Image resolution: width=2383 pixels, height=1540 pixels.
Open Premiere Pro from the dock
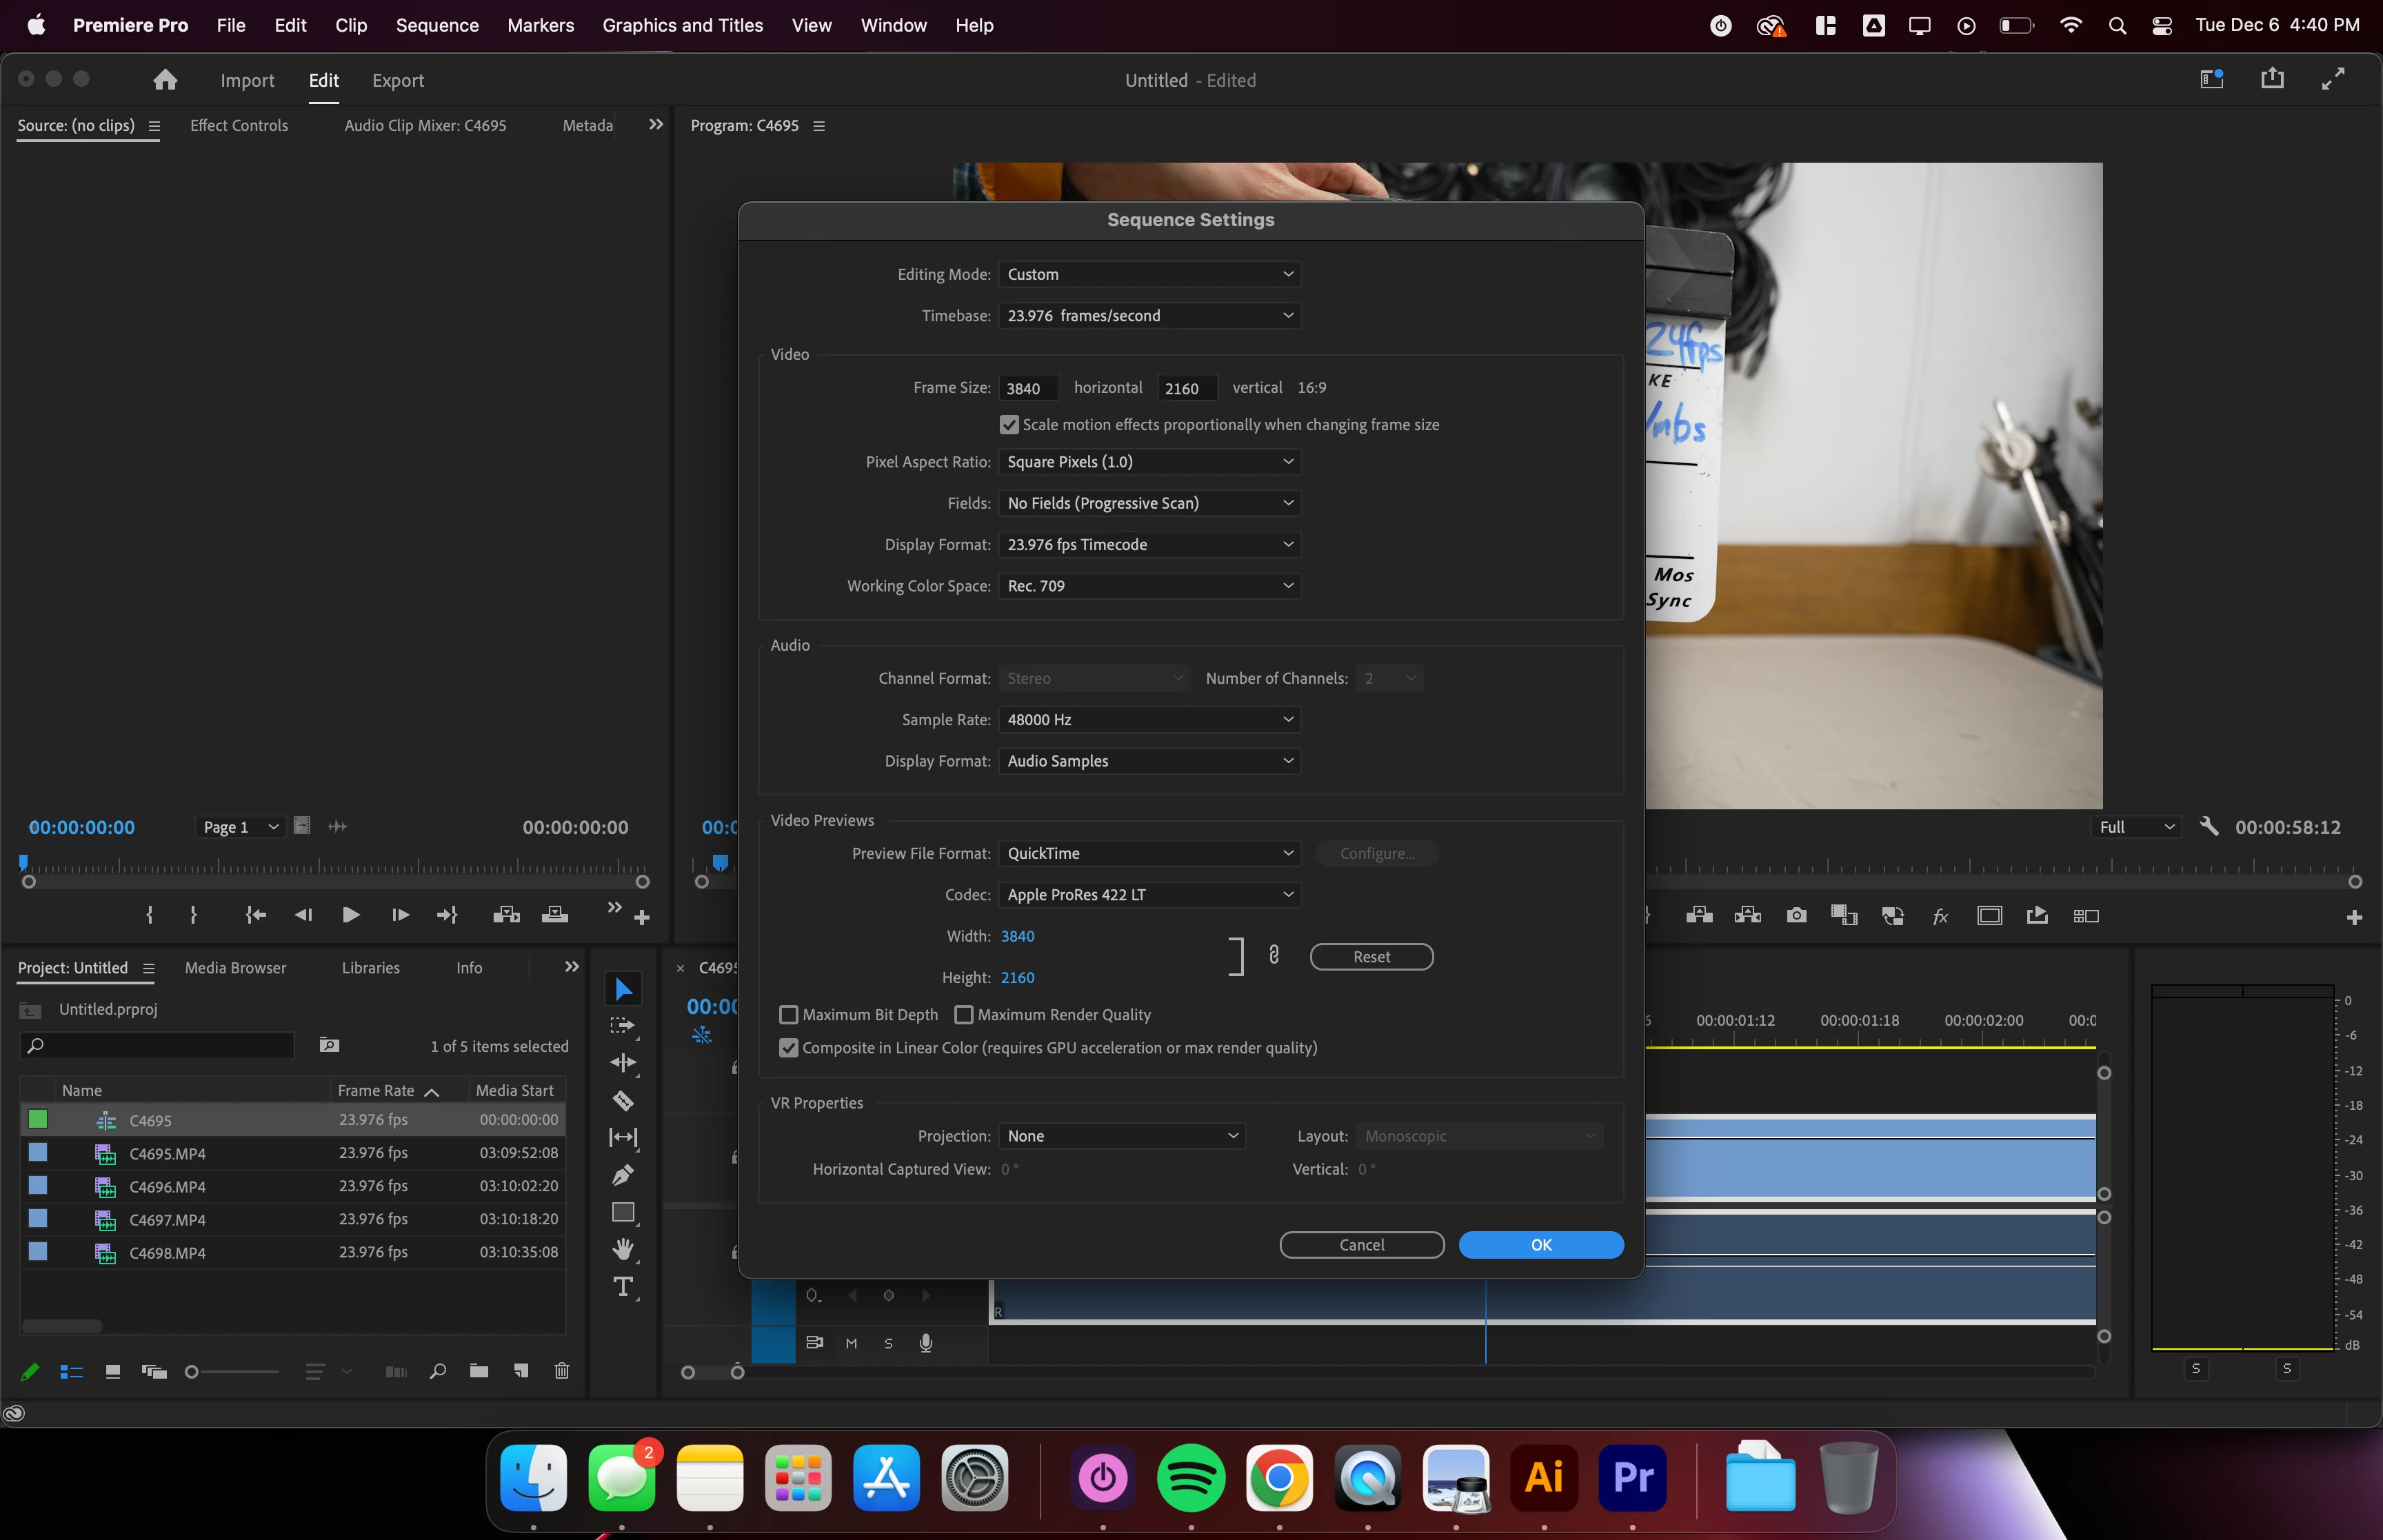click(x=1632, y=1477)
